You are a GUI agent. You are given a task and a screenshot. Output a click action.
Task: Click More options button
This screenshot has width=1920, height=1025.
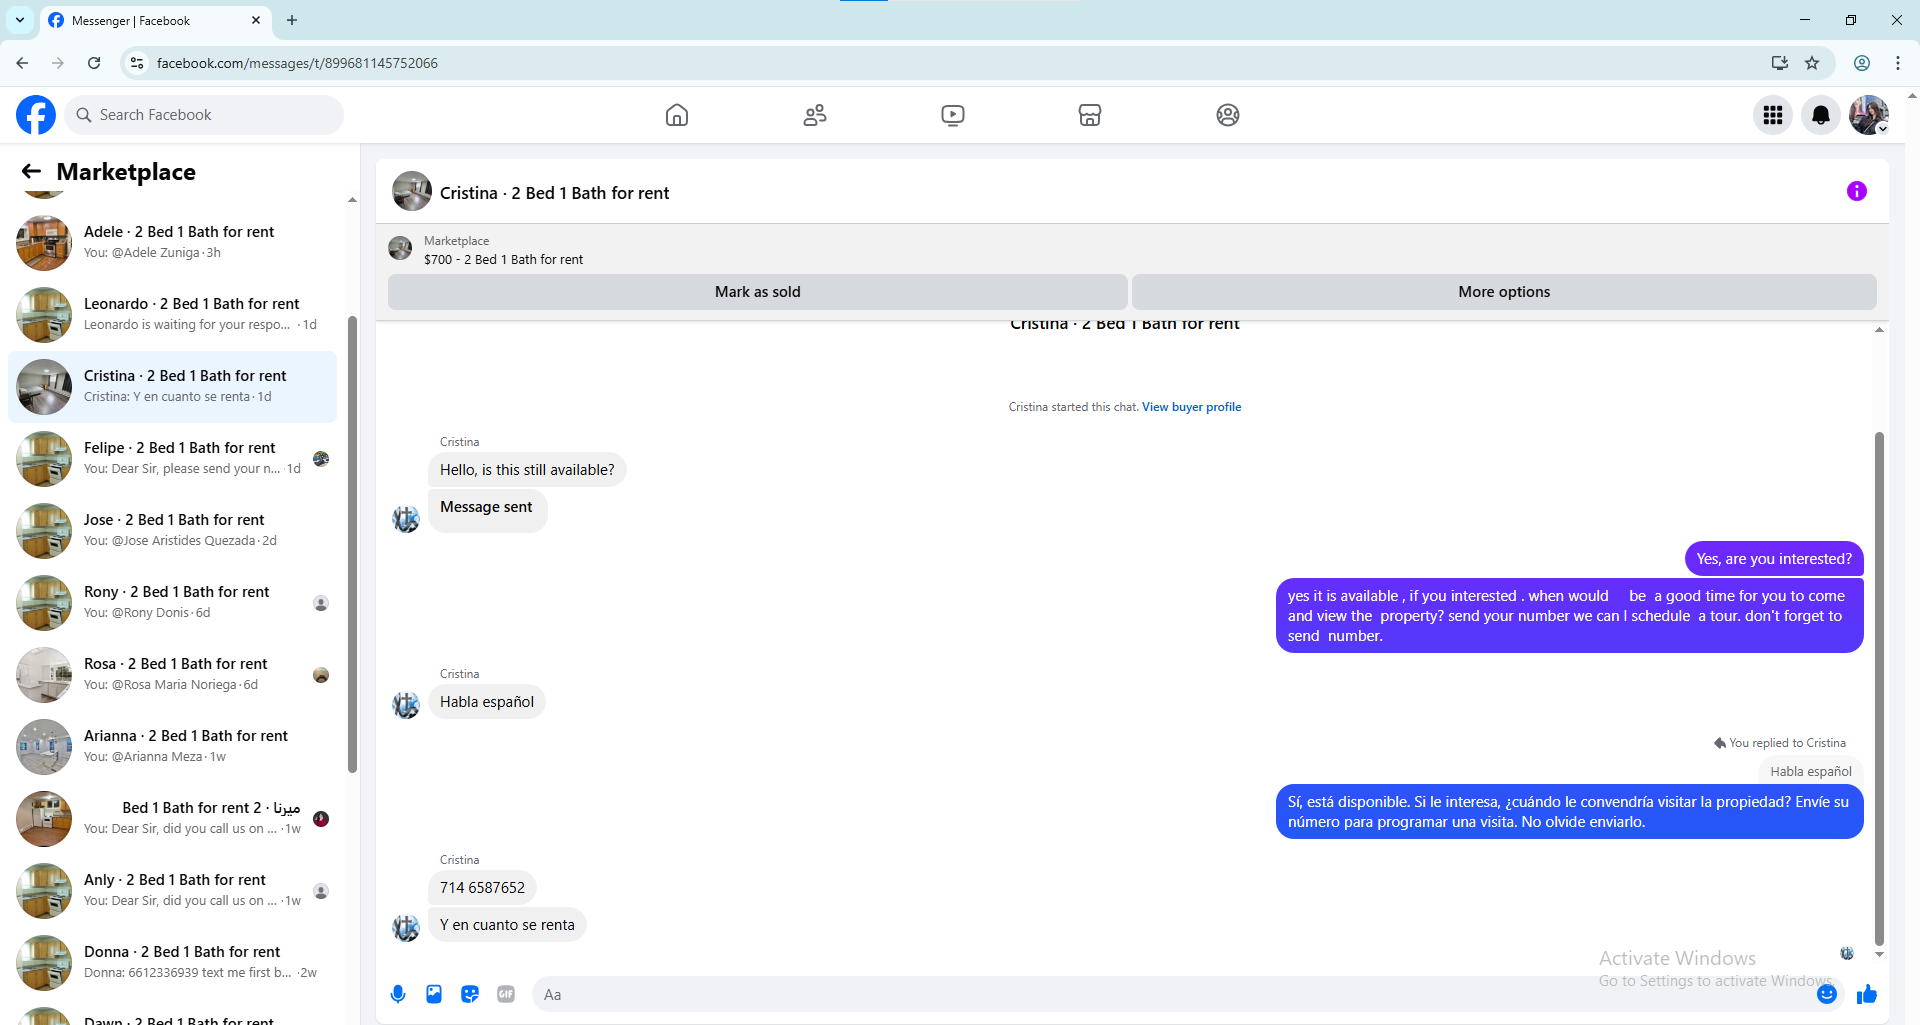coord(1504,292)
